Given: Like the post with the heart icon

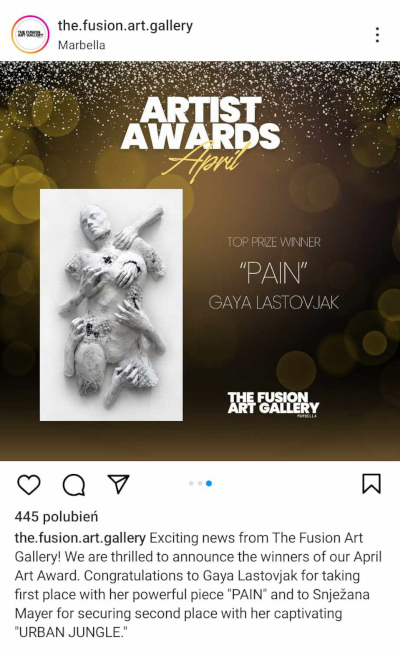Looking at the screenshot, I should click(x=29, y=484).
